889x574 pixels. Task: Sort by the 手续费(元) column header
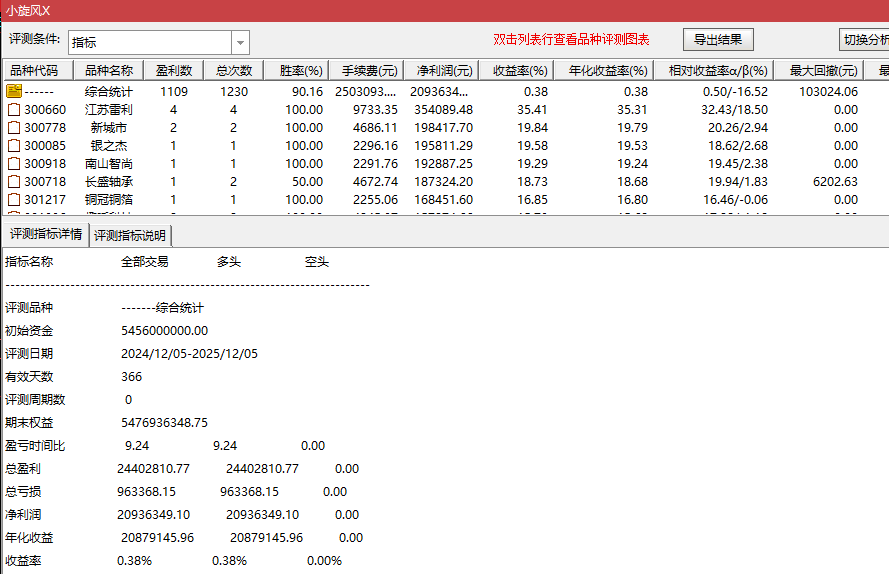pos(367,70)
